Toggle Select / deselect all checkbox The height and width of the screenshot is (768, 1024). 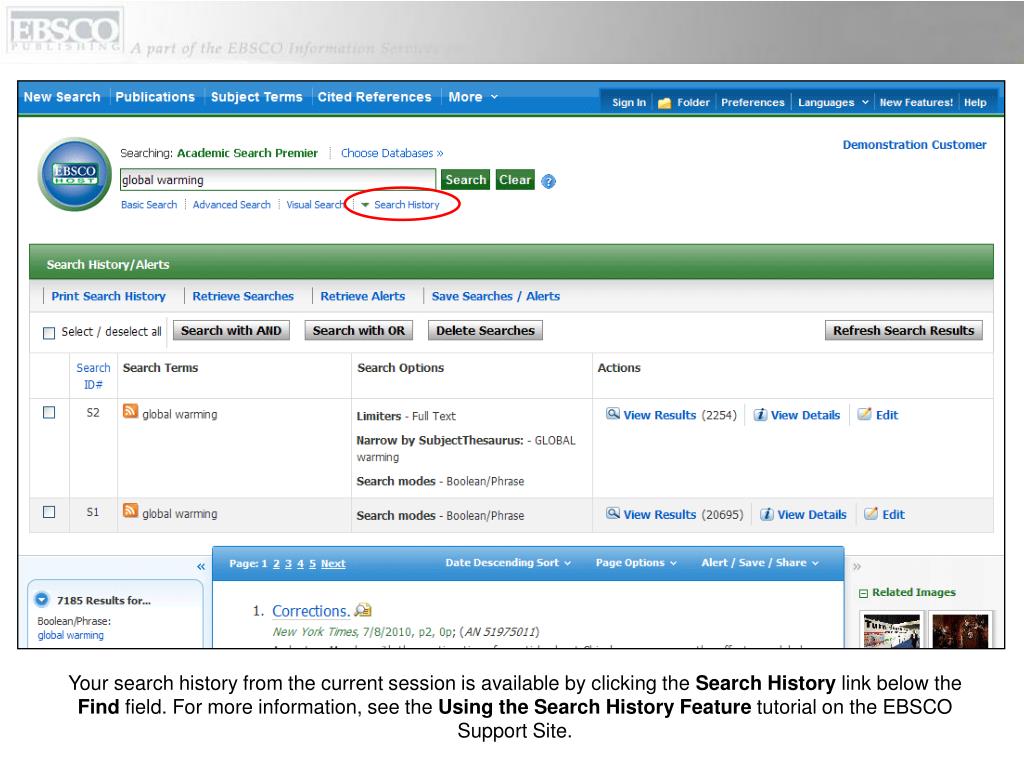[x=49, y=333]
